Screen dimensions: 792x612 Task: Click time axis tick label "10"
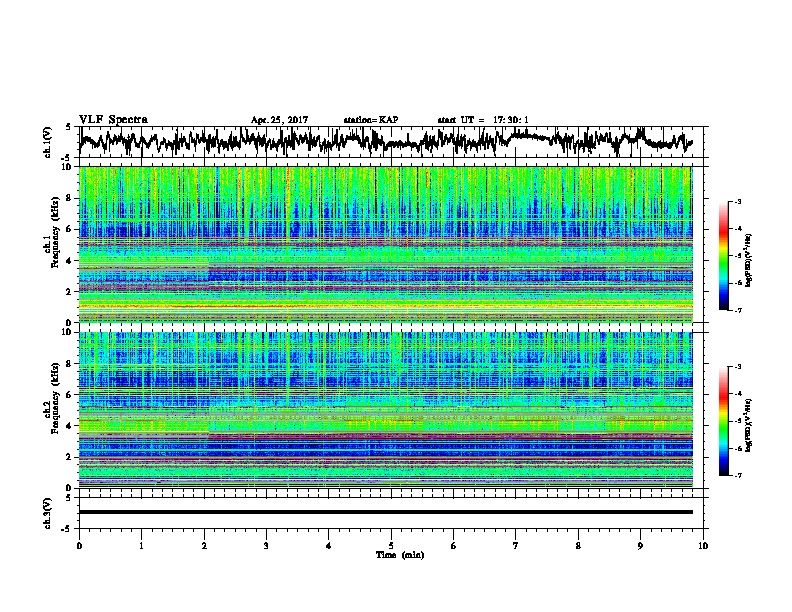tap(703, 546)
